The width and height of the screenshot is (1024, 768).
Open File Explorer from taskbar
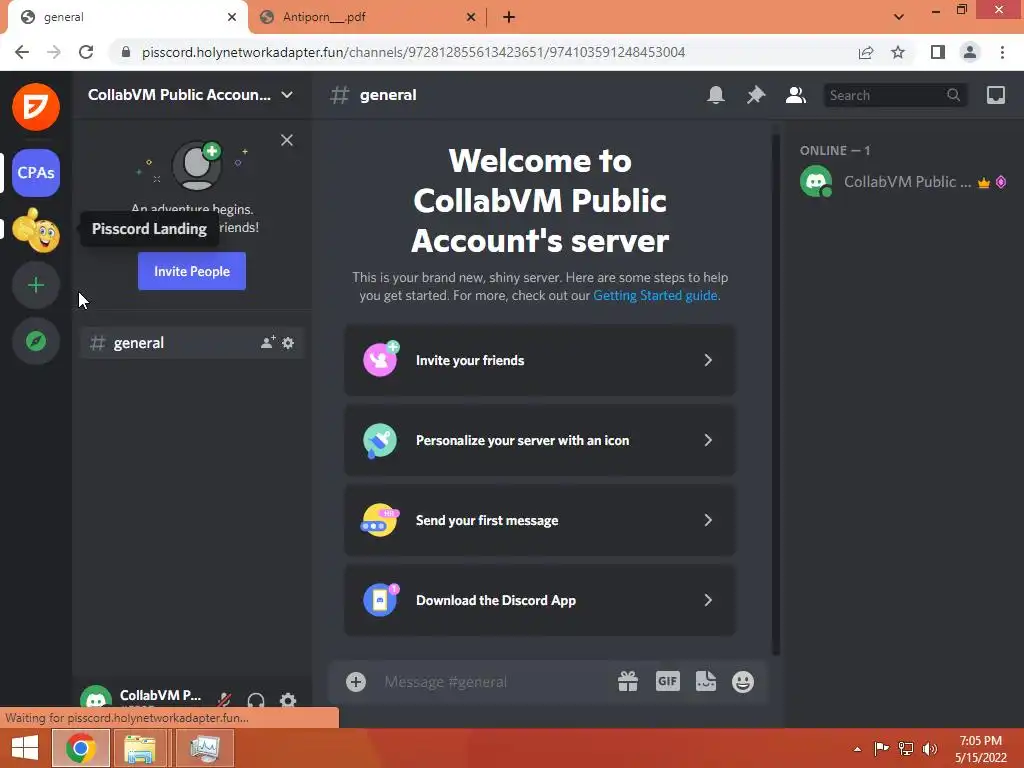[x=140, y=748]
